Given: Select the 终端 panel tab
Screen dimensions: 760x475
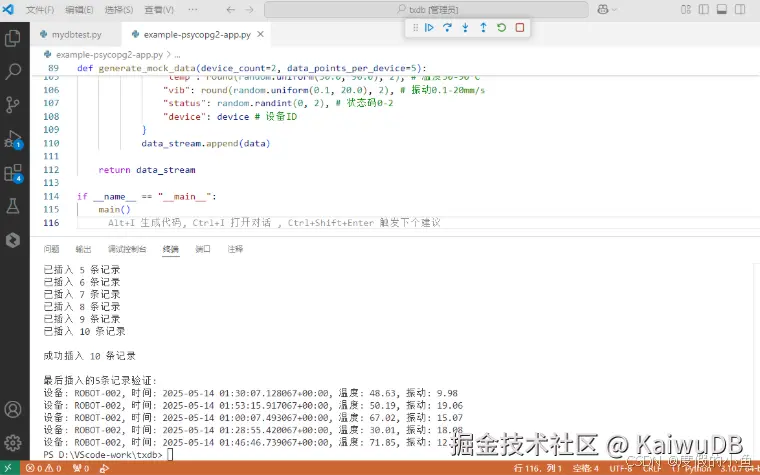Looking at the screenshot, I should pyautogui.click(x=171, y=249).
